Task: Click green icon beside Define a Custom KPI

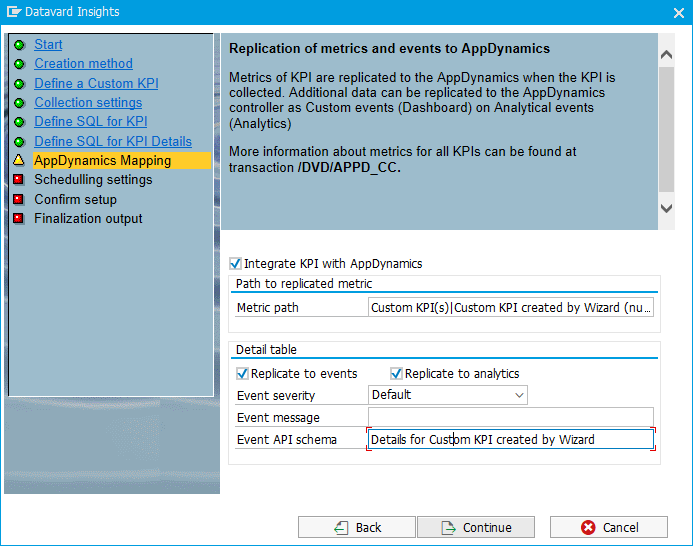Action: (x=19, y=84)
